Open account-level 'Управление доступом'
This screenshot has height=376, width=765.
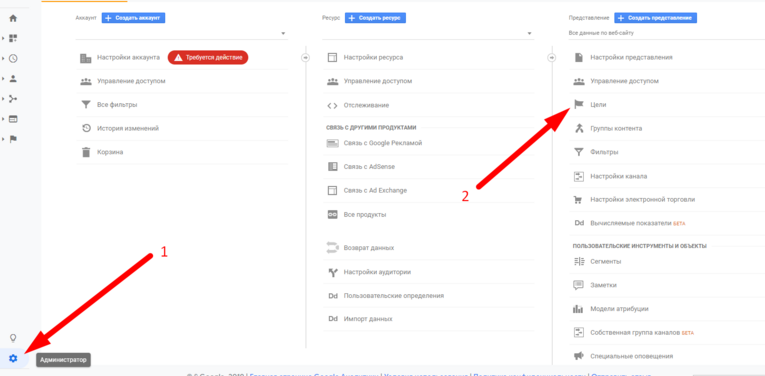click(x=131, y=81)
